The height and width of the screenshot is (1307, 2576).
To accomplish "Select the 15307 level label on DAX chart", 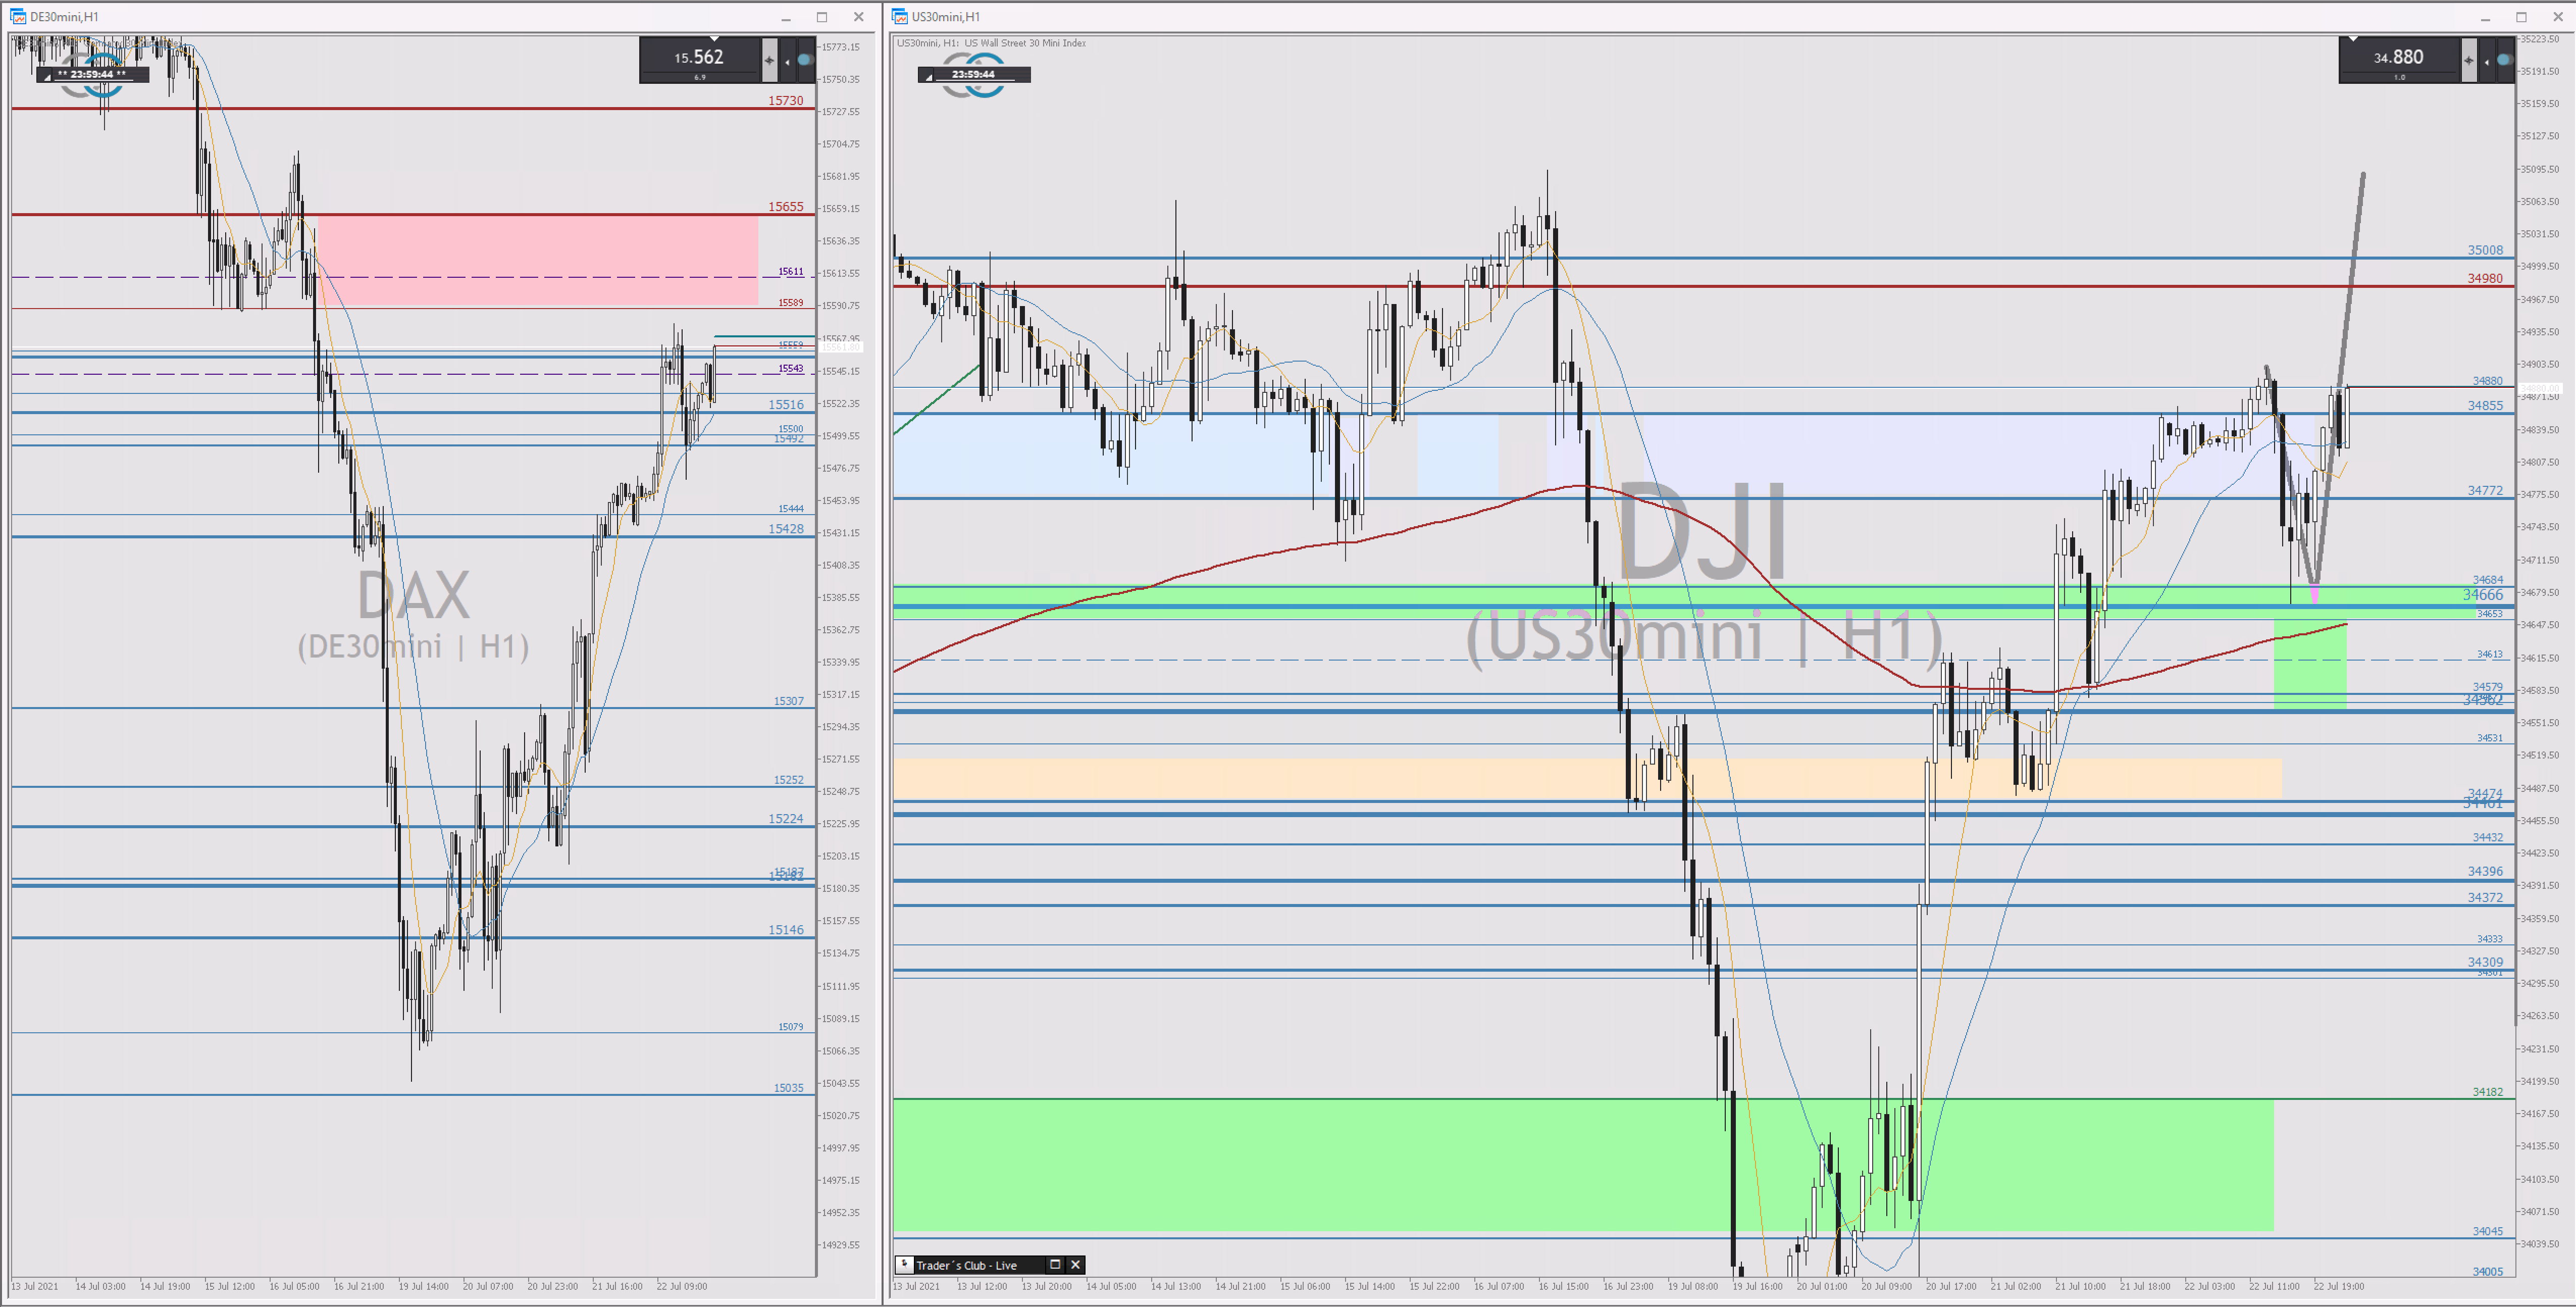I will click(x=788, y=701).
